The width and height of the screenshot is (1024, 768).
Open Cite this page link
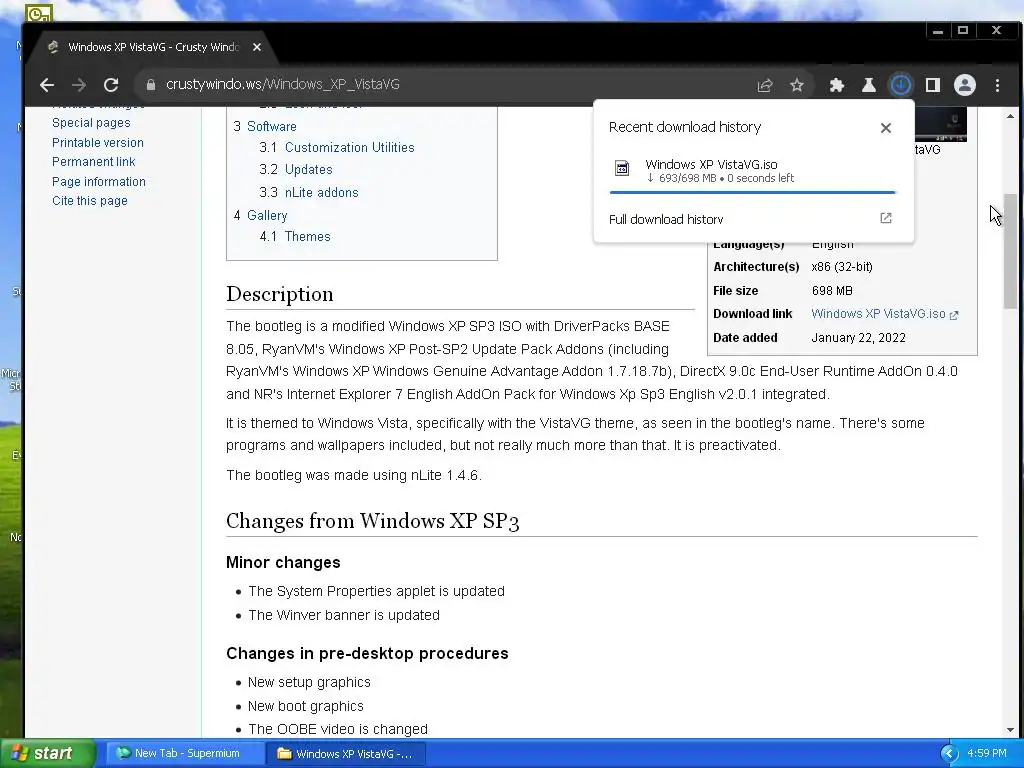tap(89, 200)
